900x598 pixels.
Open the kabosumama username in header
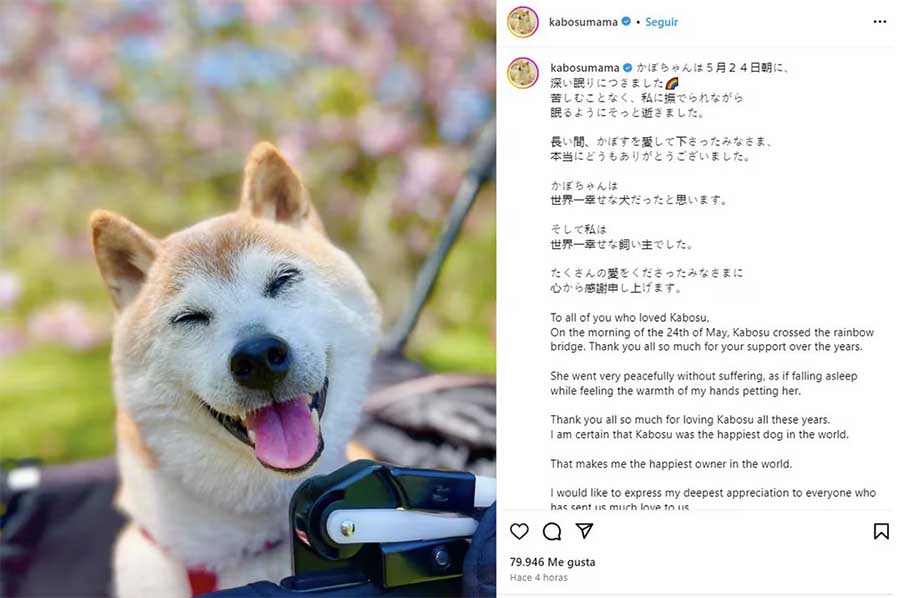pos(583,22)
